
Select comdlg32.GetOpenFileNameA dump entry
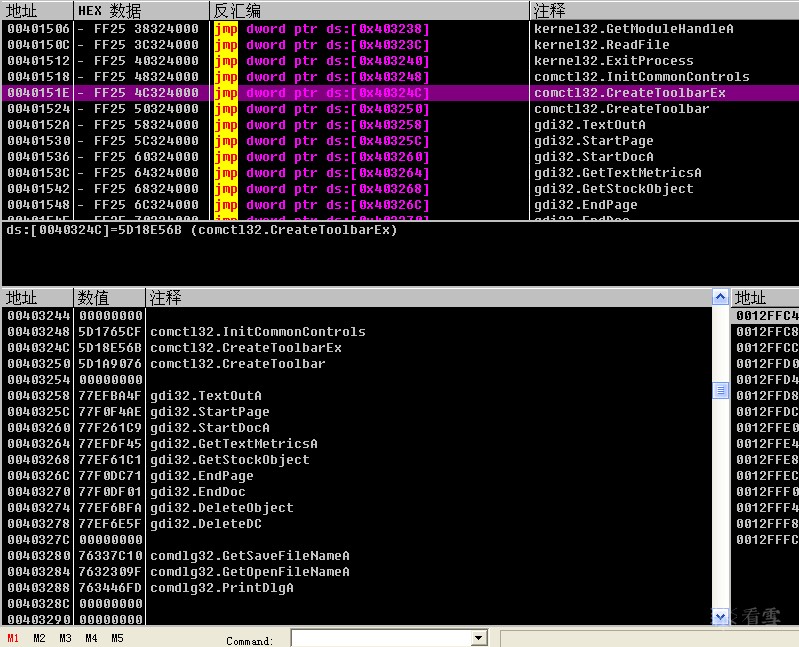click(x=250, y=572)
